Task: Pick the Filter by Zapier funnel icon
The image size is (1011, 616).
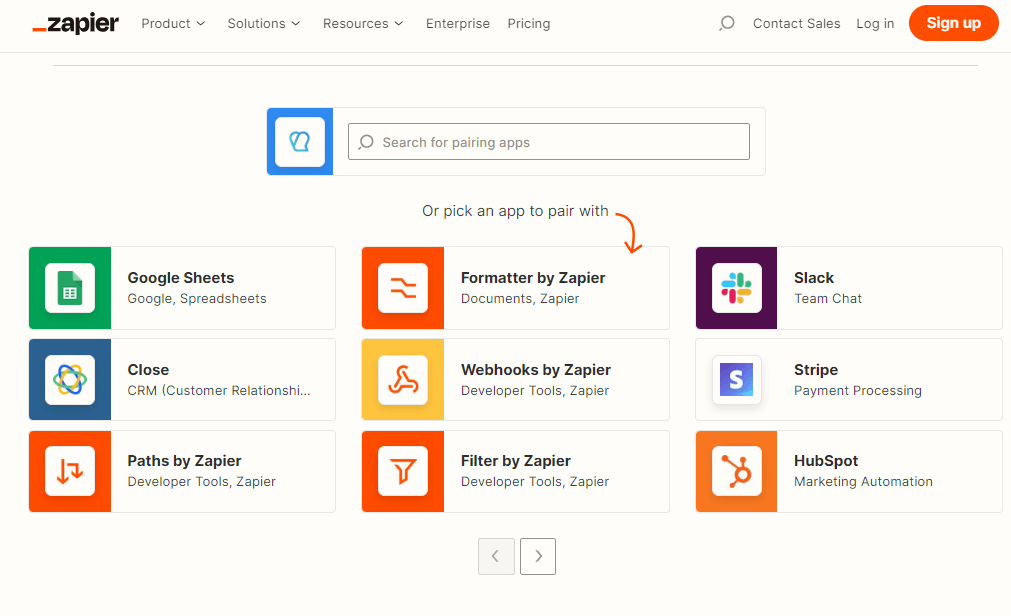Action: (x=403, y=471)
